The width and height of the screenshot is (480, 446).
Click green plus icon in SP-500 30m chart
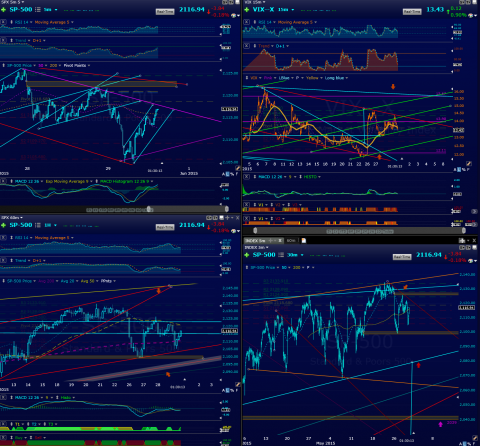(x=247, y=255)
